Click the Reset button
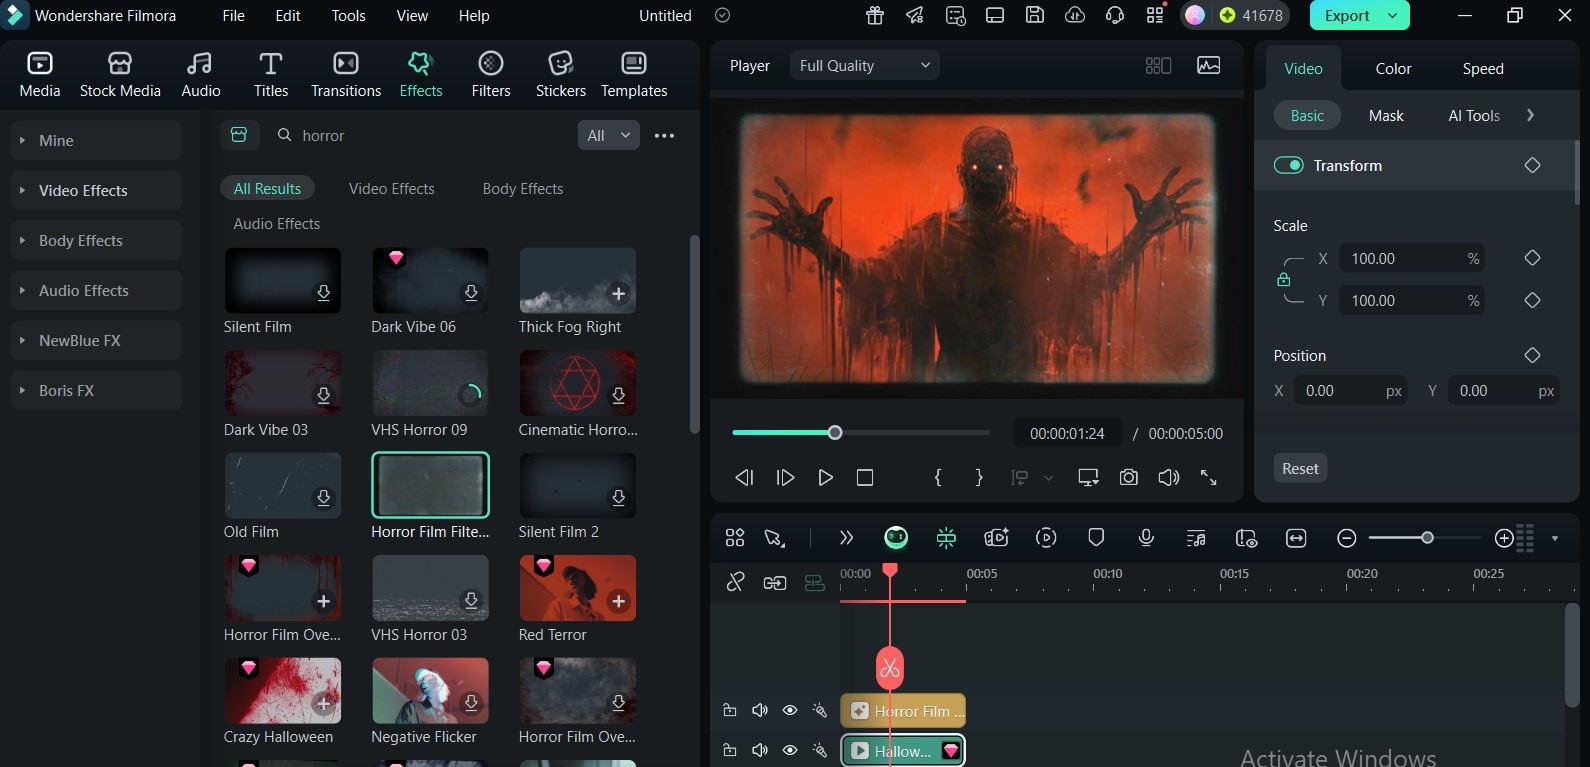 click(x=1300, y=468)
